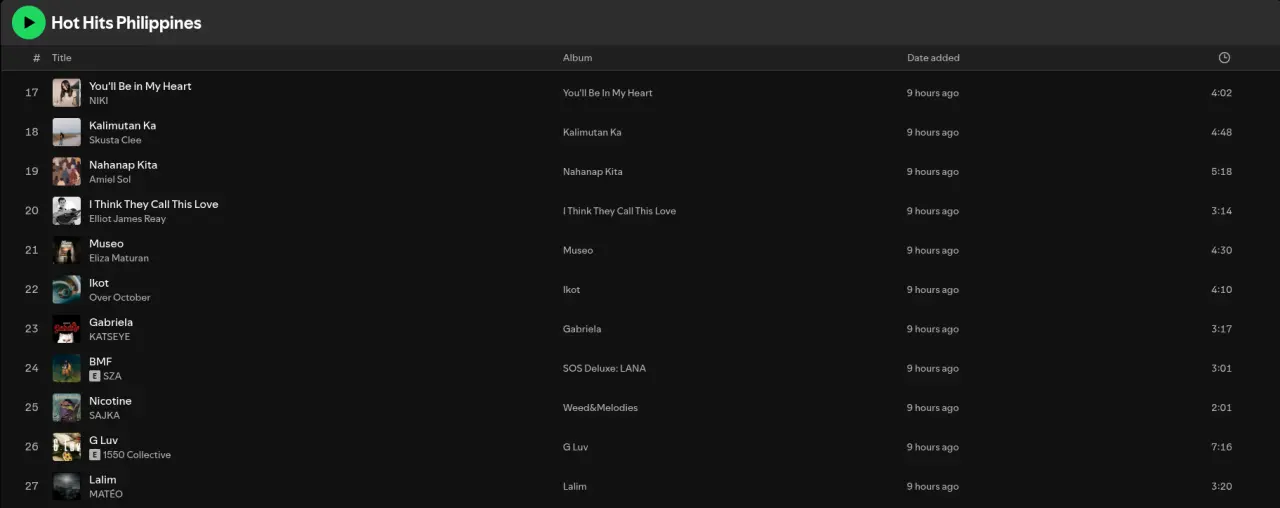Select track title Gabriela
Image resolution: width=1280 pixels, height=508 pixels.
(x=111, y=322)
